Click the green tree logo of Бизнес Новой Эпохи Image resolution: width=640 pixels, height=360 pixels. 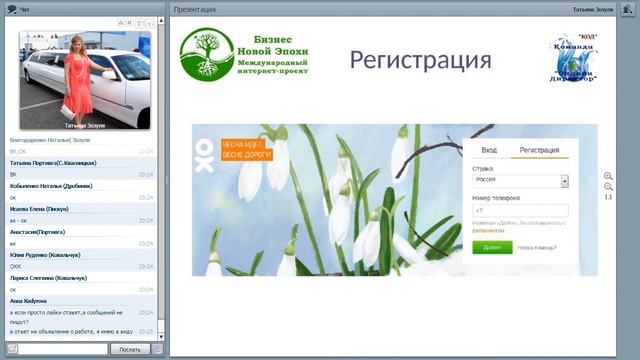pyautogui.click(x=207, y=55)
